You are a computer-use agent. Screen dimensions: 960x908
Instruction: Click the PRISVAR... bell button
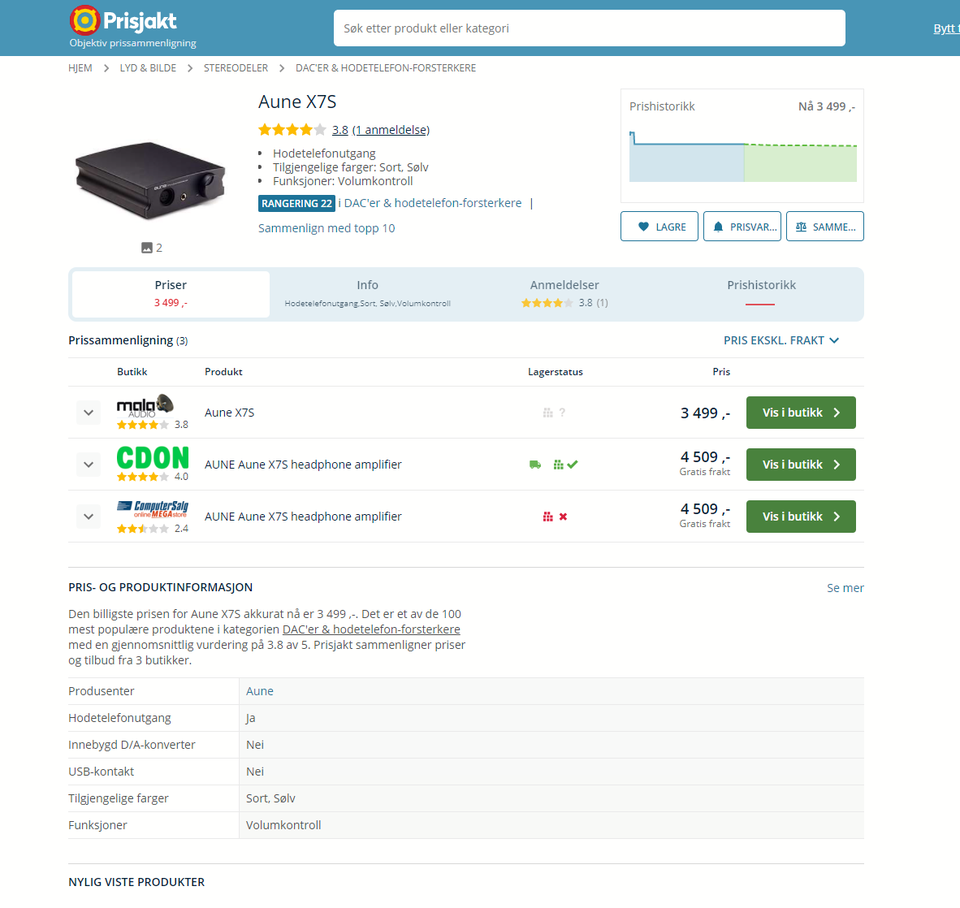click(x=742, y=227)
